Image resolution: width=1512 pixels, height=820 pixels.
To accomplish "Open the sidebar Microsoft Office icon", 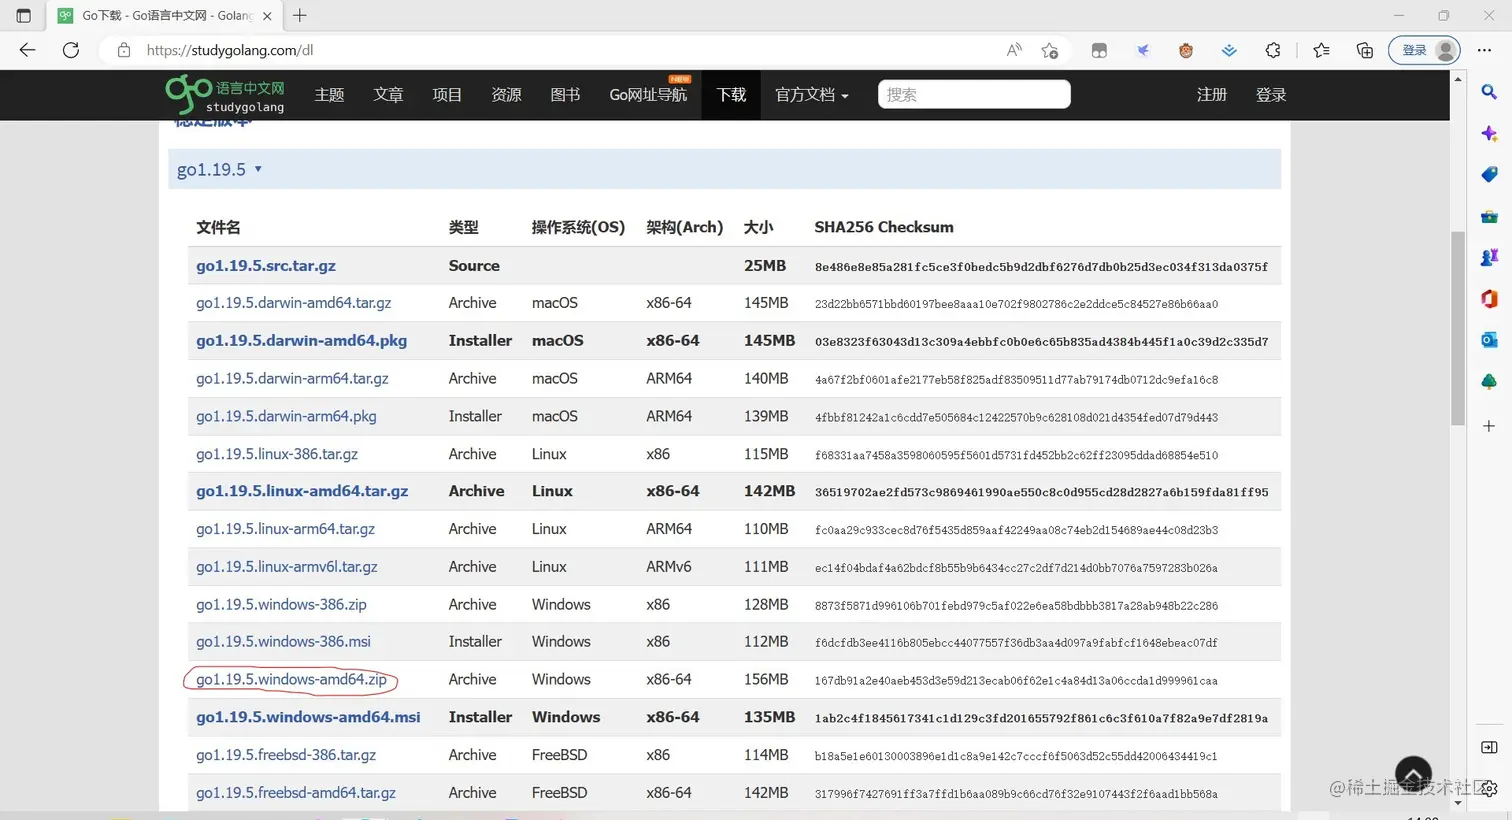I will click(x=1489, y=298).
